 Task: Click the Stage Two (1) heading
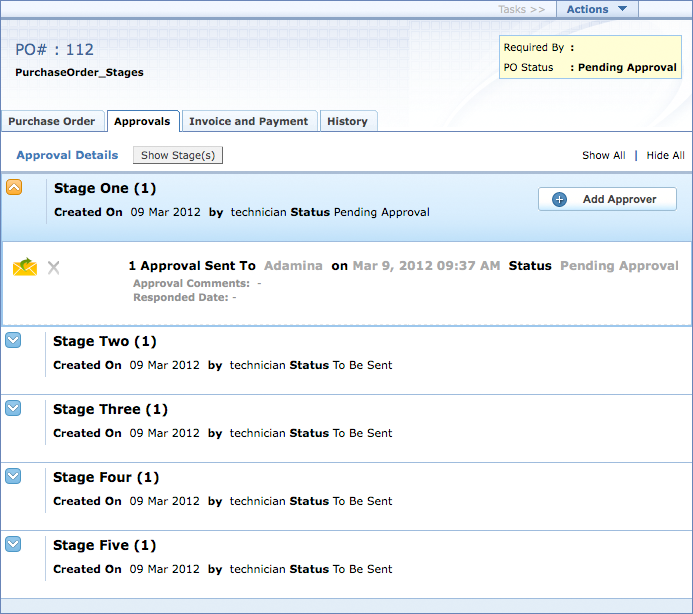[x=104, y=341]
